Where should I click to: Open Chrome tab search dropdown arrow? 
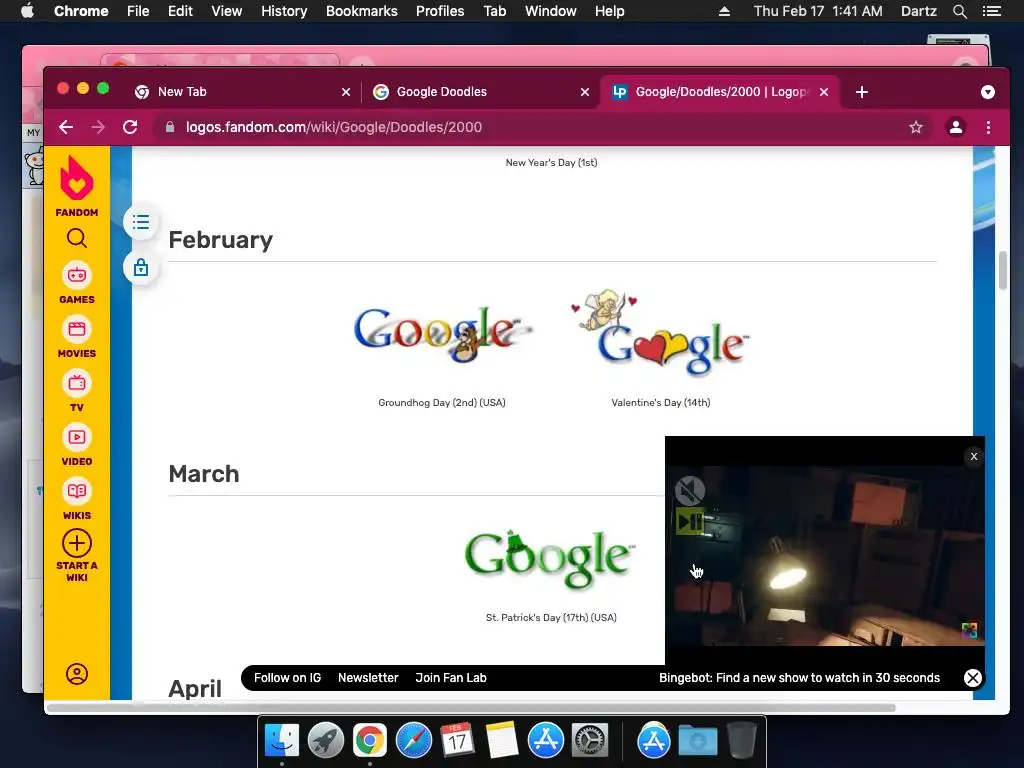pos(987,92)
